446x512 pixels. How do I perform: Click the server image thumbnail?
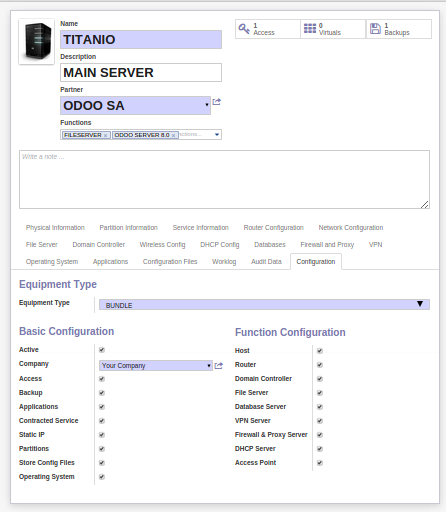tap(37, 41)
